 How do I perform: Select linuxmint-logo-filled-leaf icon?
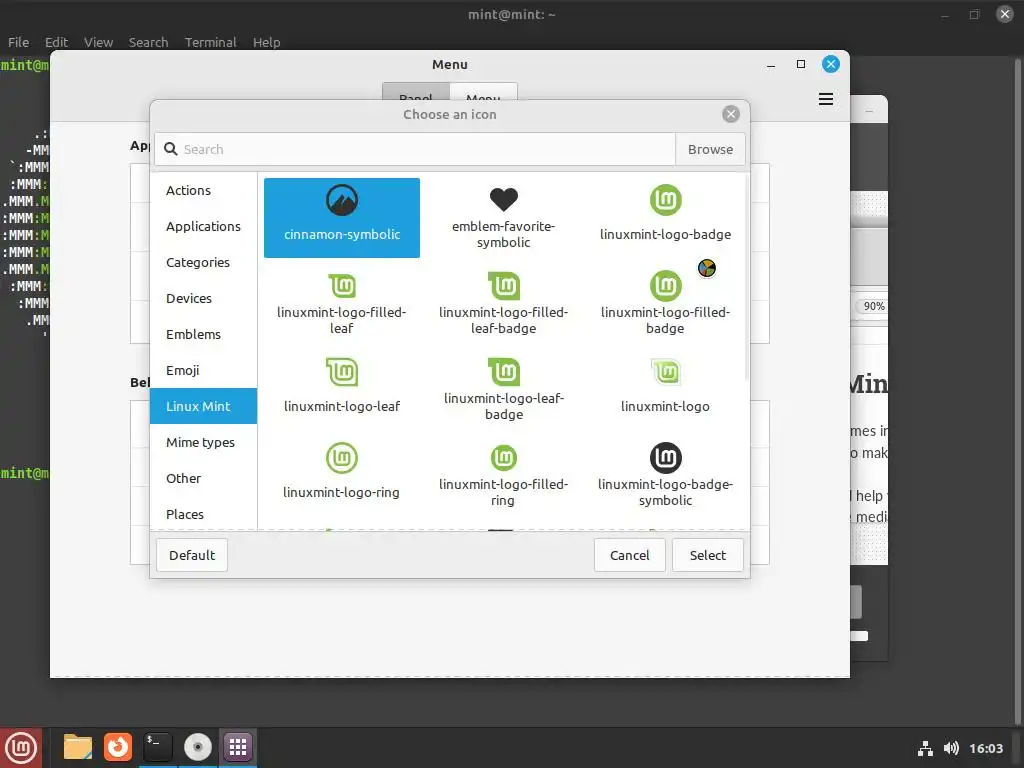pos(342,304)
